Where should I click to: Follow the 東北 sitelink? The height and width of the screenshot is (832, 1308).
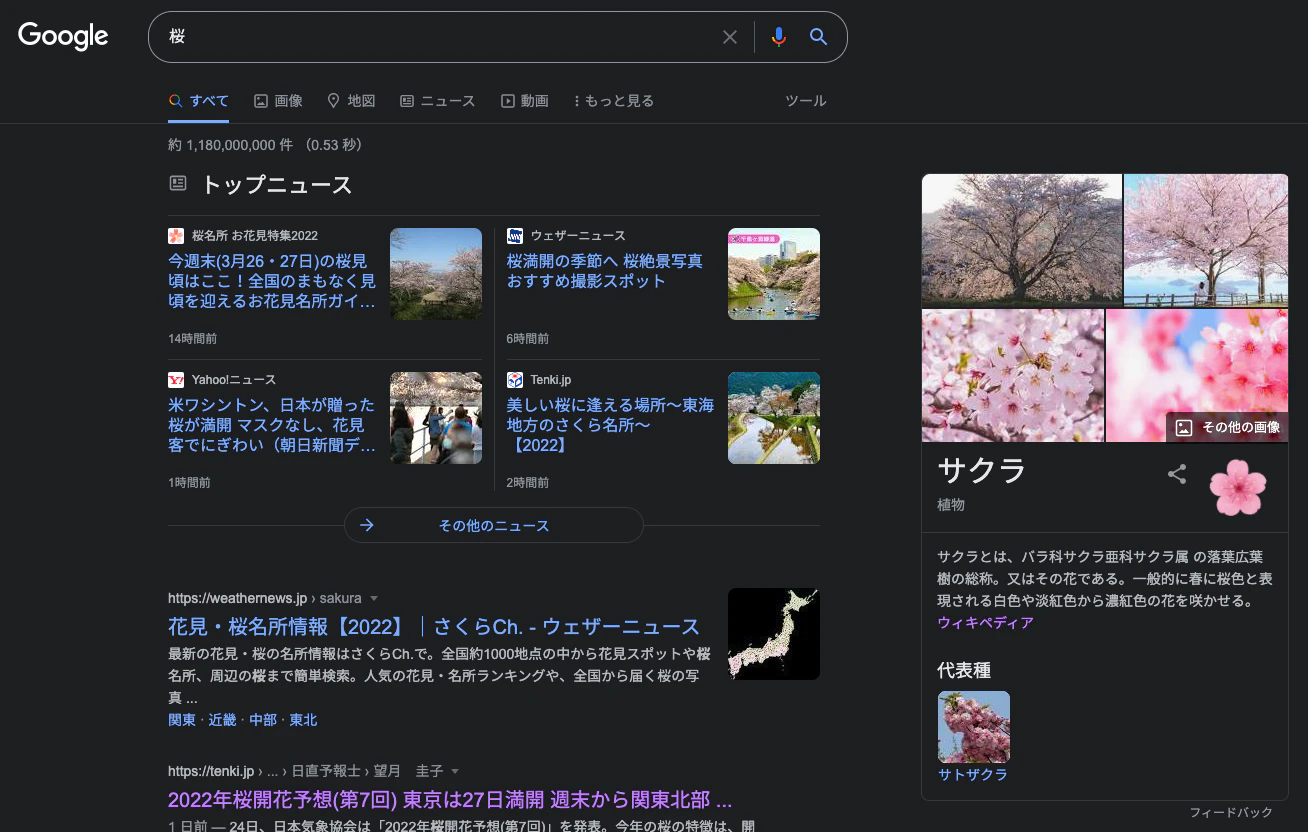pos(303,720)
